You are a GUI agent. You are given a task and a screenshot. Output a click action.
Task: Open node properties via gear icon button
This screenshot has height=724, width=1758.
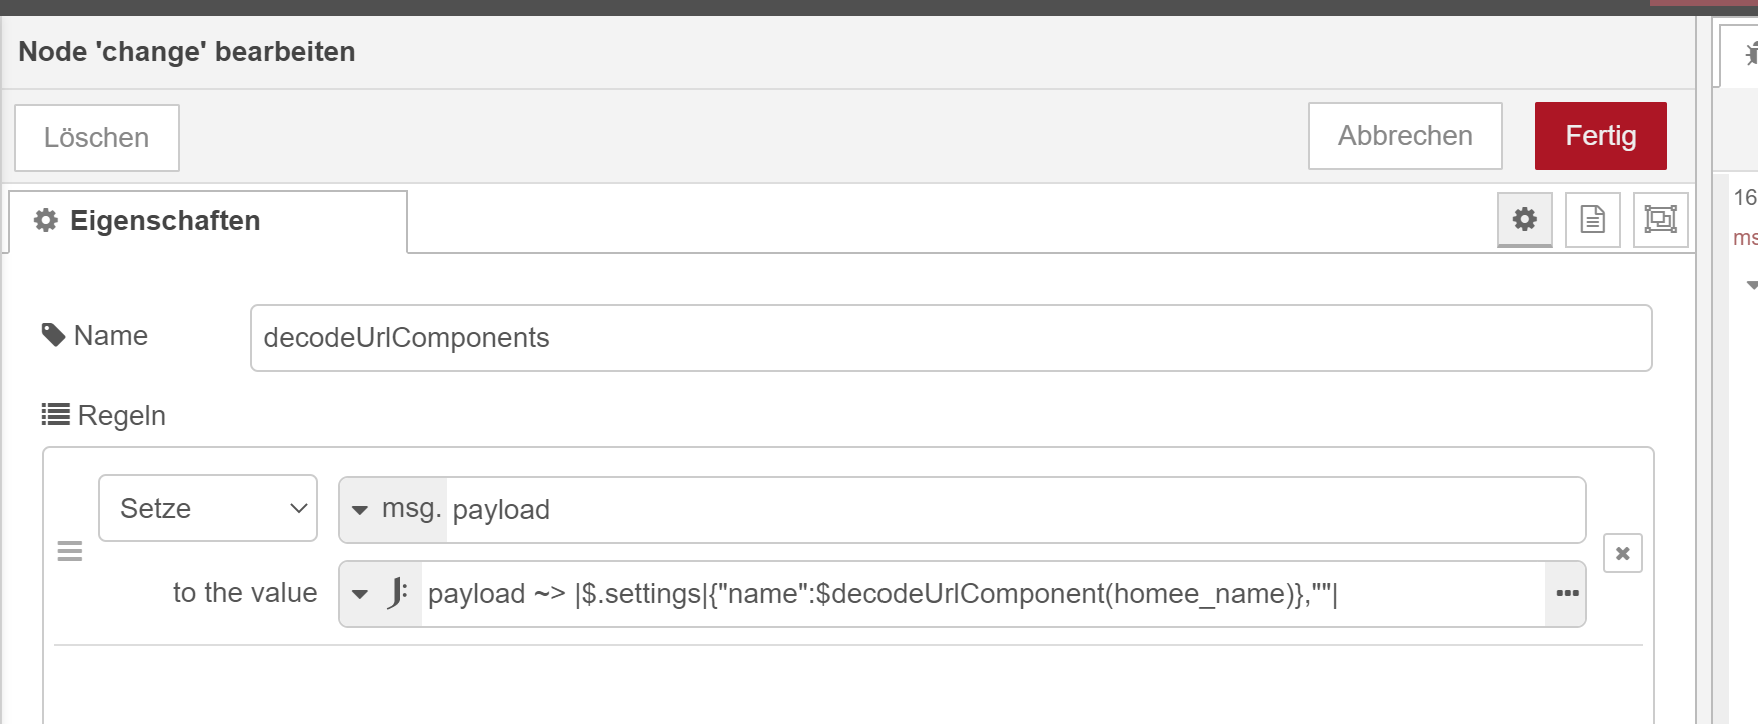click(x=1524, y=219)
